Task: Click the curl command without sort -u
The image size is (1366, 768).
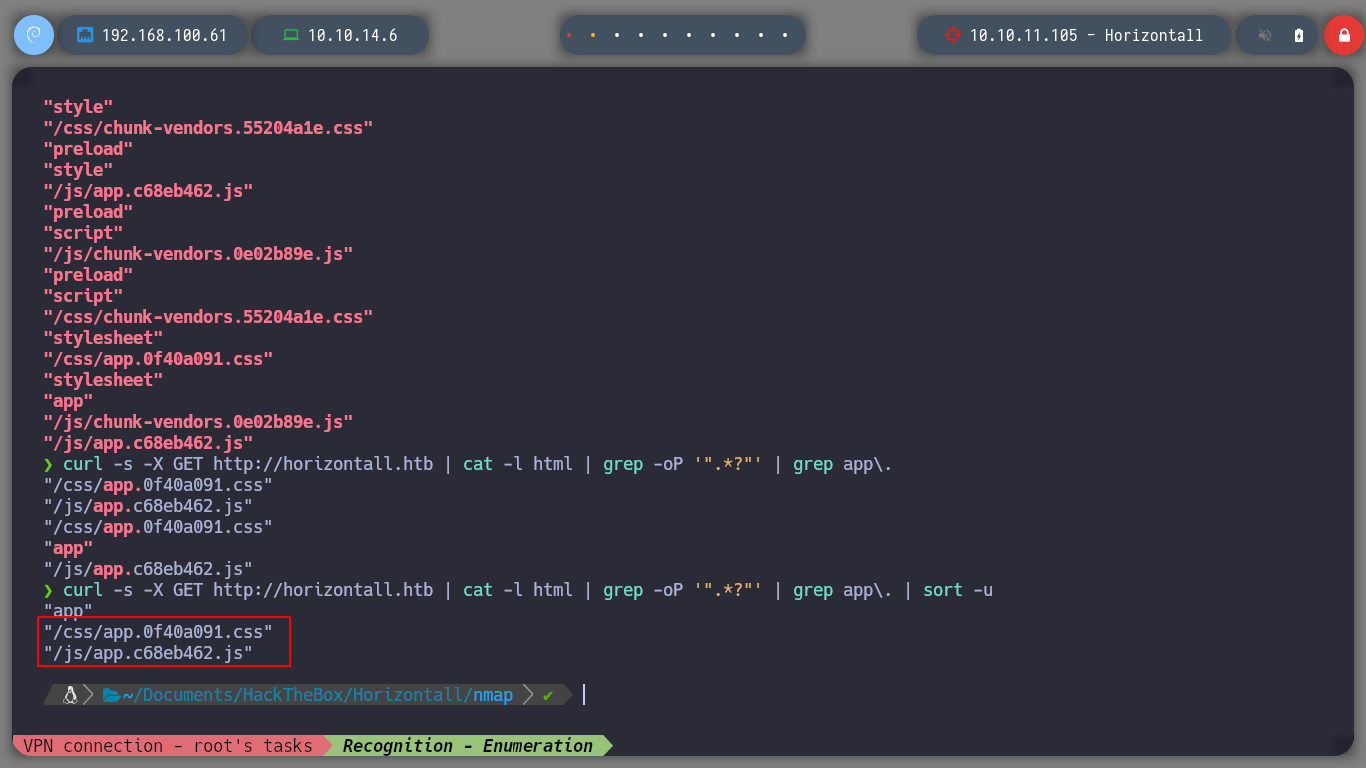Action: (477, 464)
